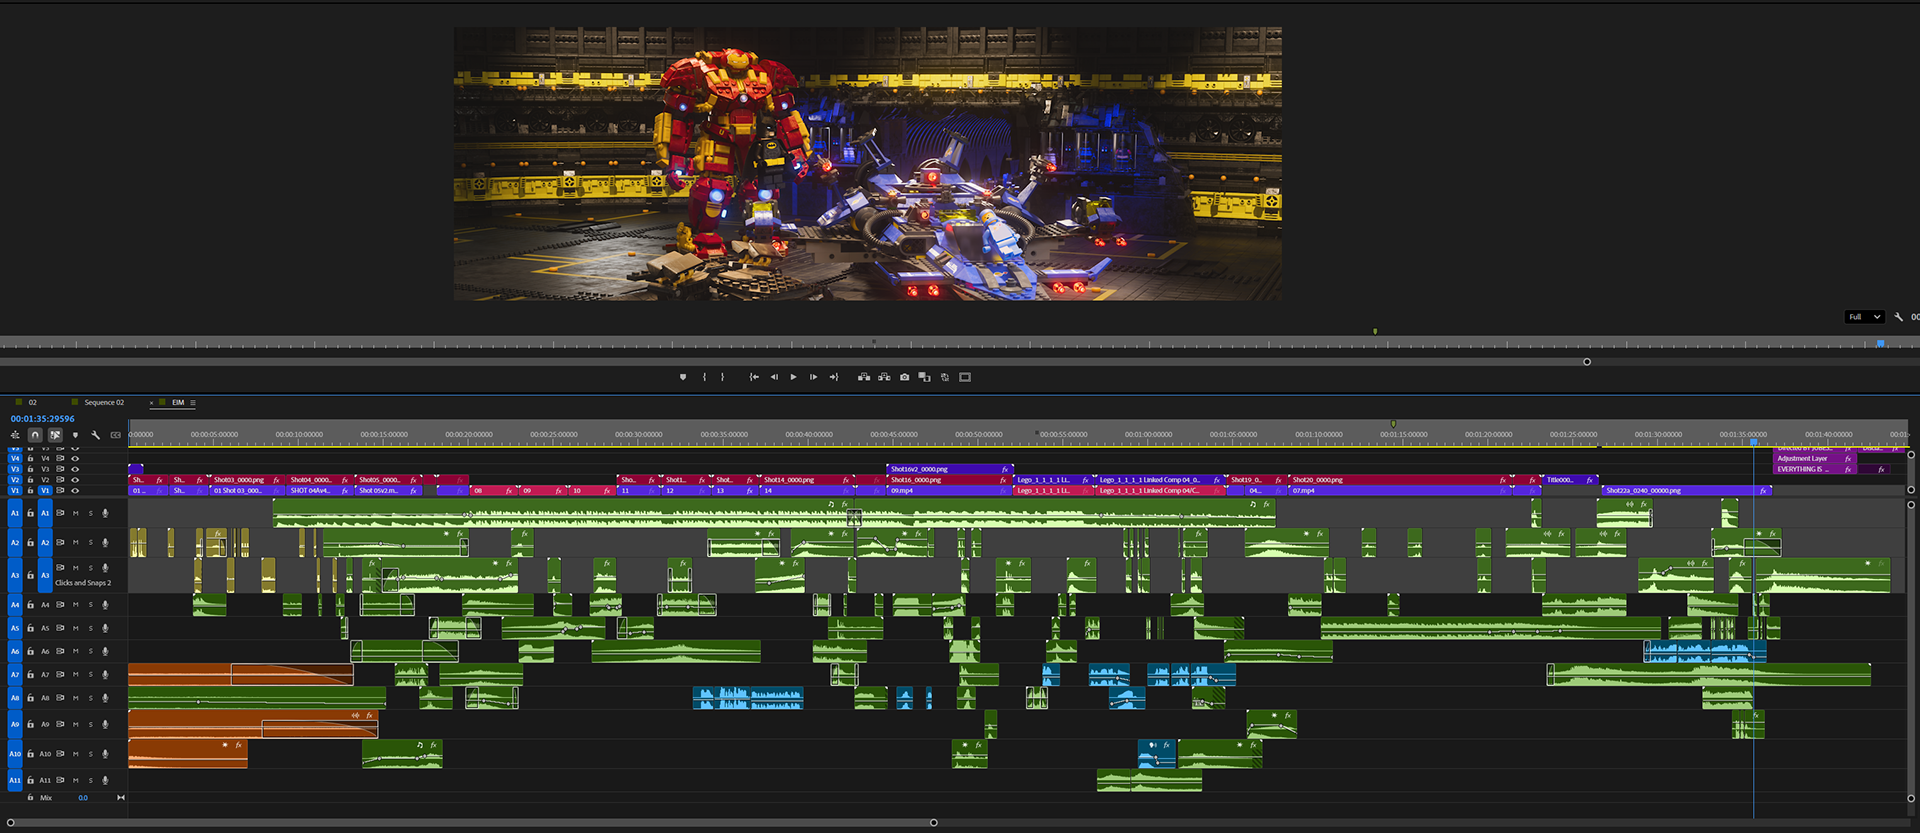Mute audio track A7
1920x833 pixels.
(x=75, y=675)
